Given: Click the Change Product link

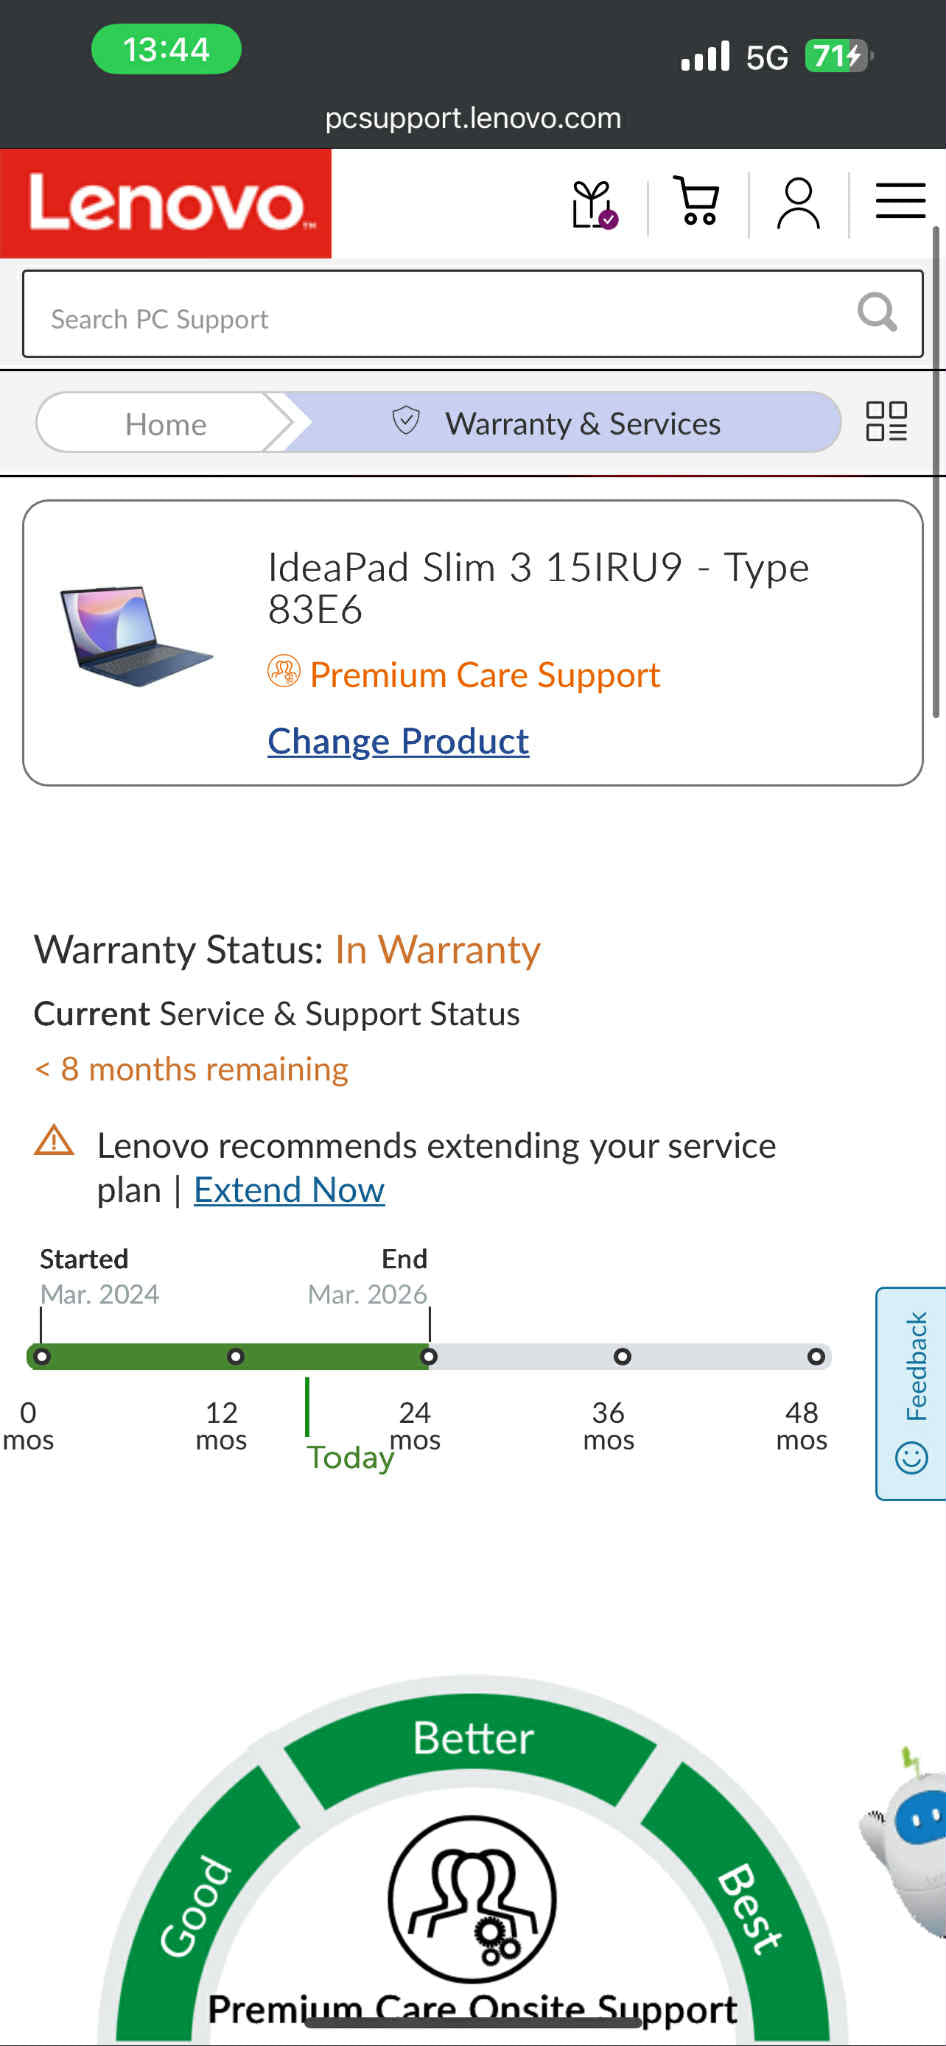Looking at the screenshot, I should click(397, 741).
